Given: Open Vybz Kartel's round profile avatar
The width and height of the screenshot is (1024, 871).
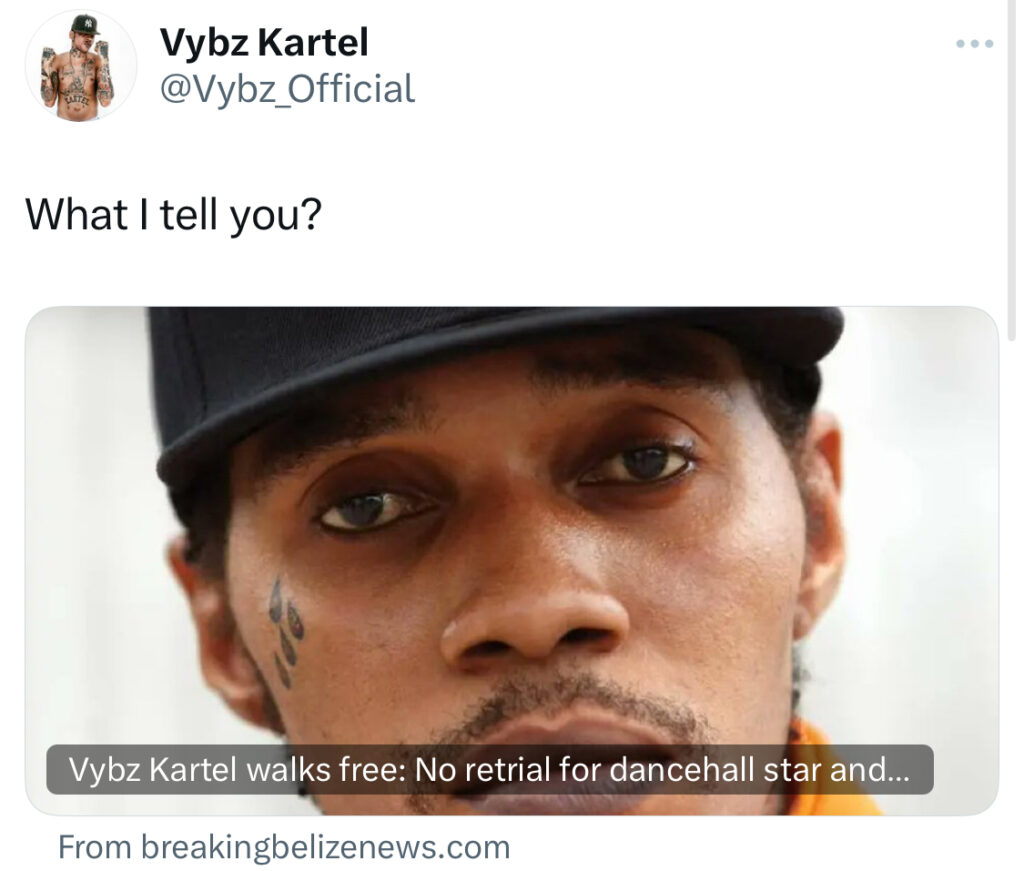Looking at the screenshot, I should click(80, 65).
